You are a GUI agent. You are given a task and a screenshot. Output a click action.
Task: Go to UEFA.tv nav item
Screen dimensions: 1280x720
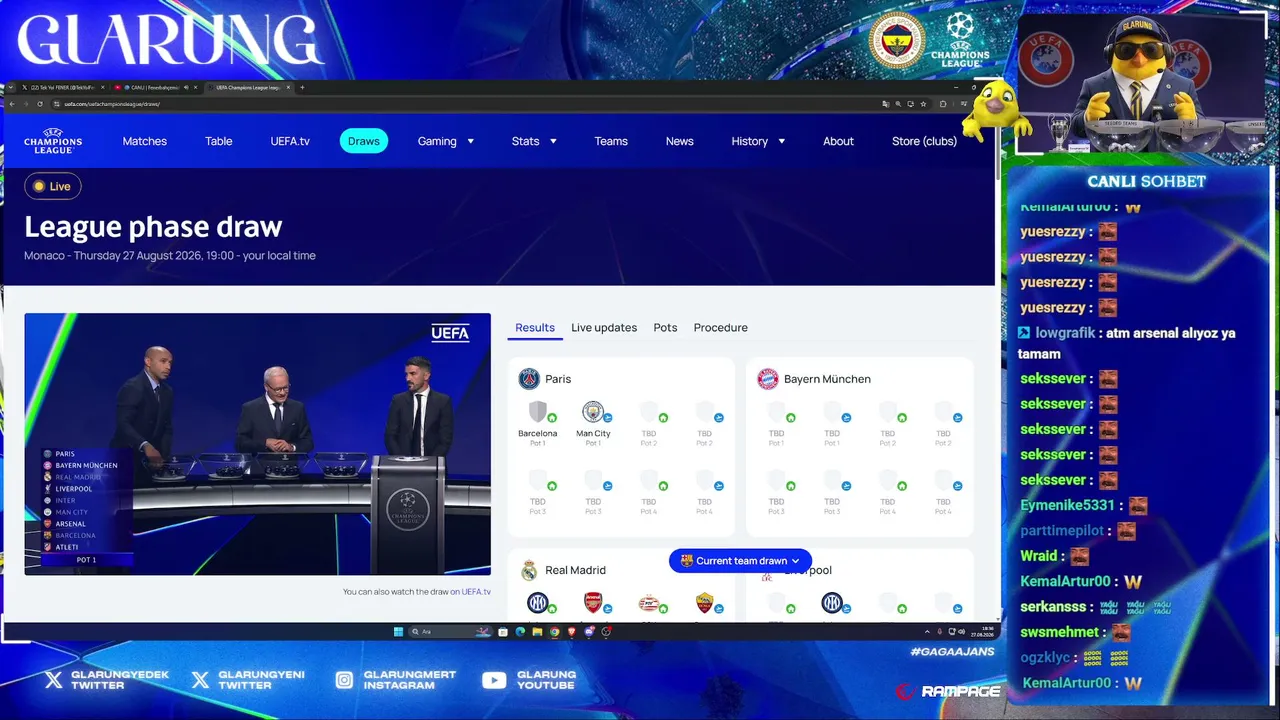(290, 141)
